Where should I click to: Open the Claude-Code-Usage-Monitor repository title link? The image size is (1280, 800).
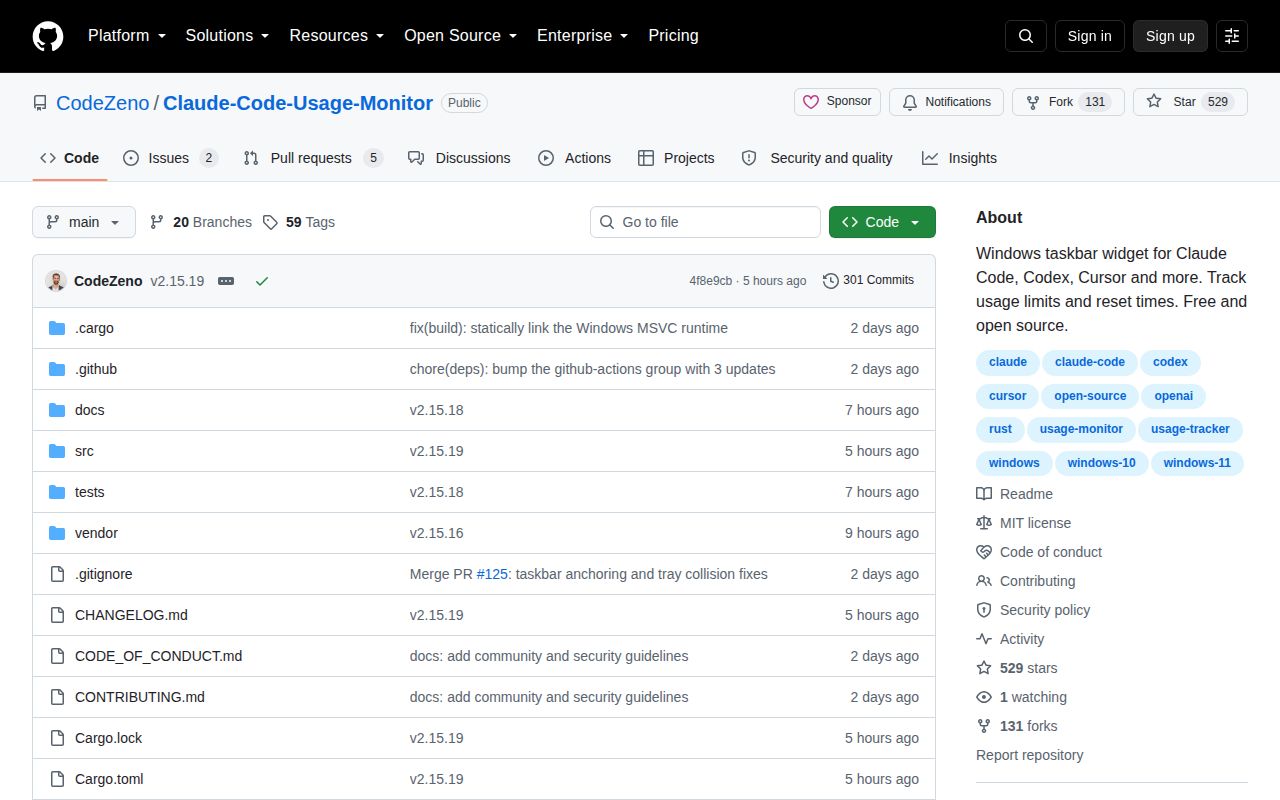(298, 103)
